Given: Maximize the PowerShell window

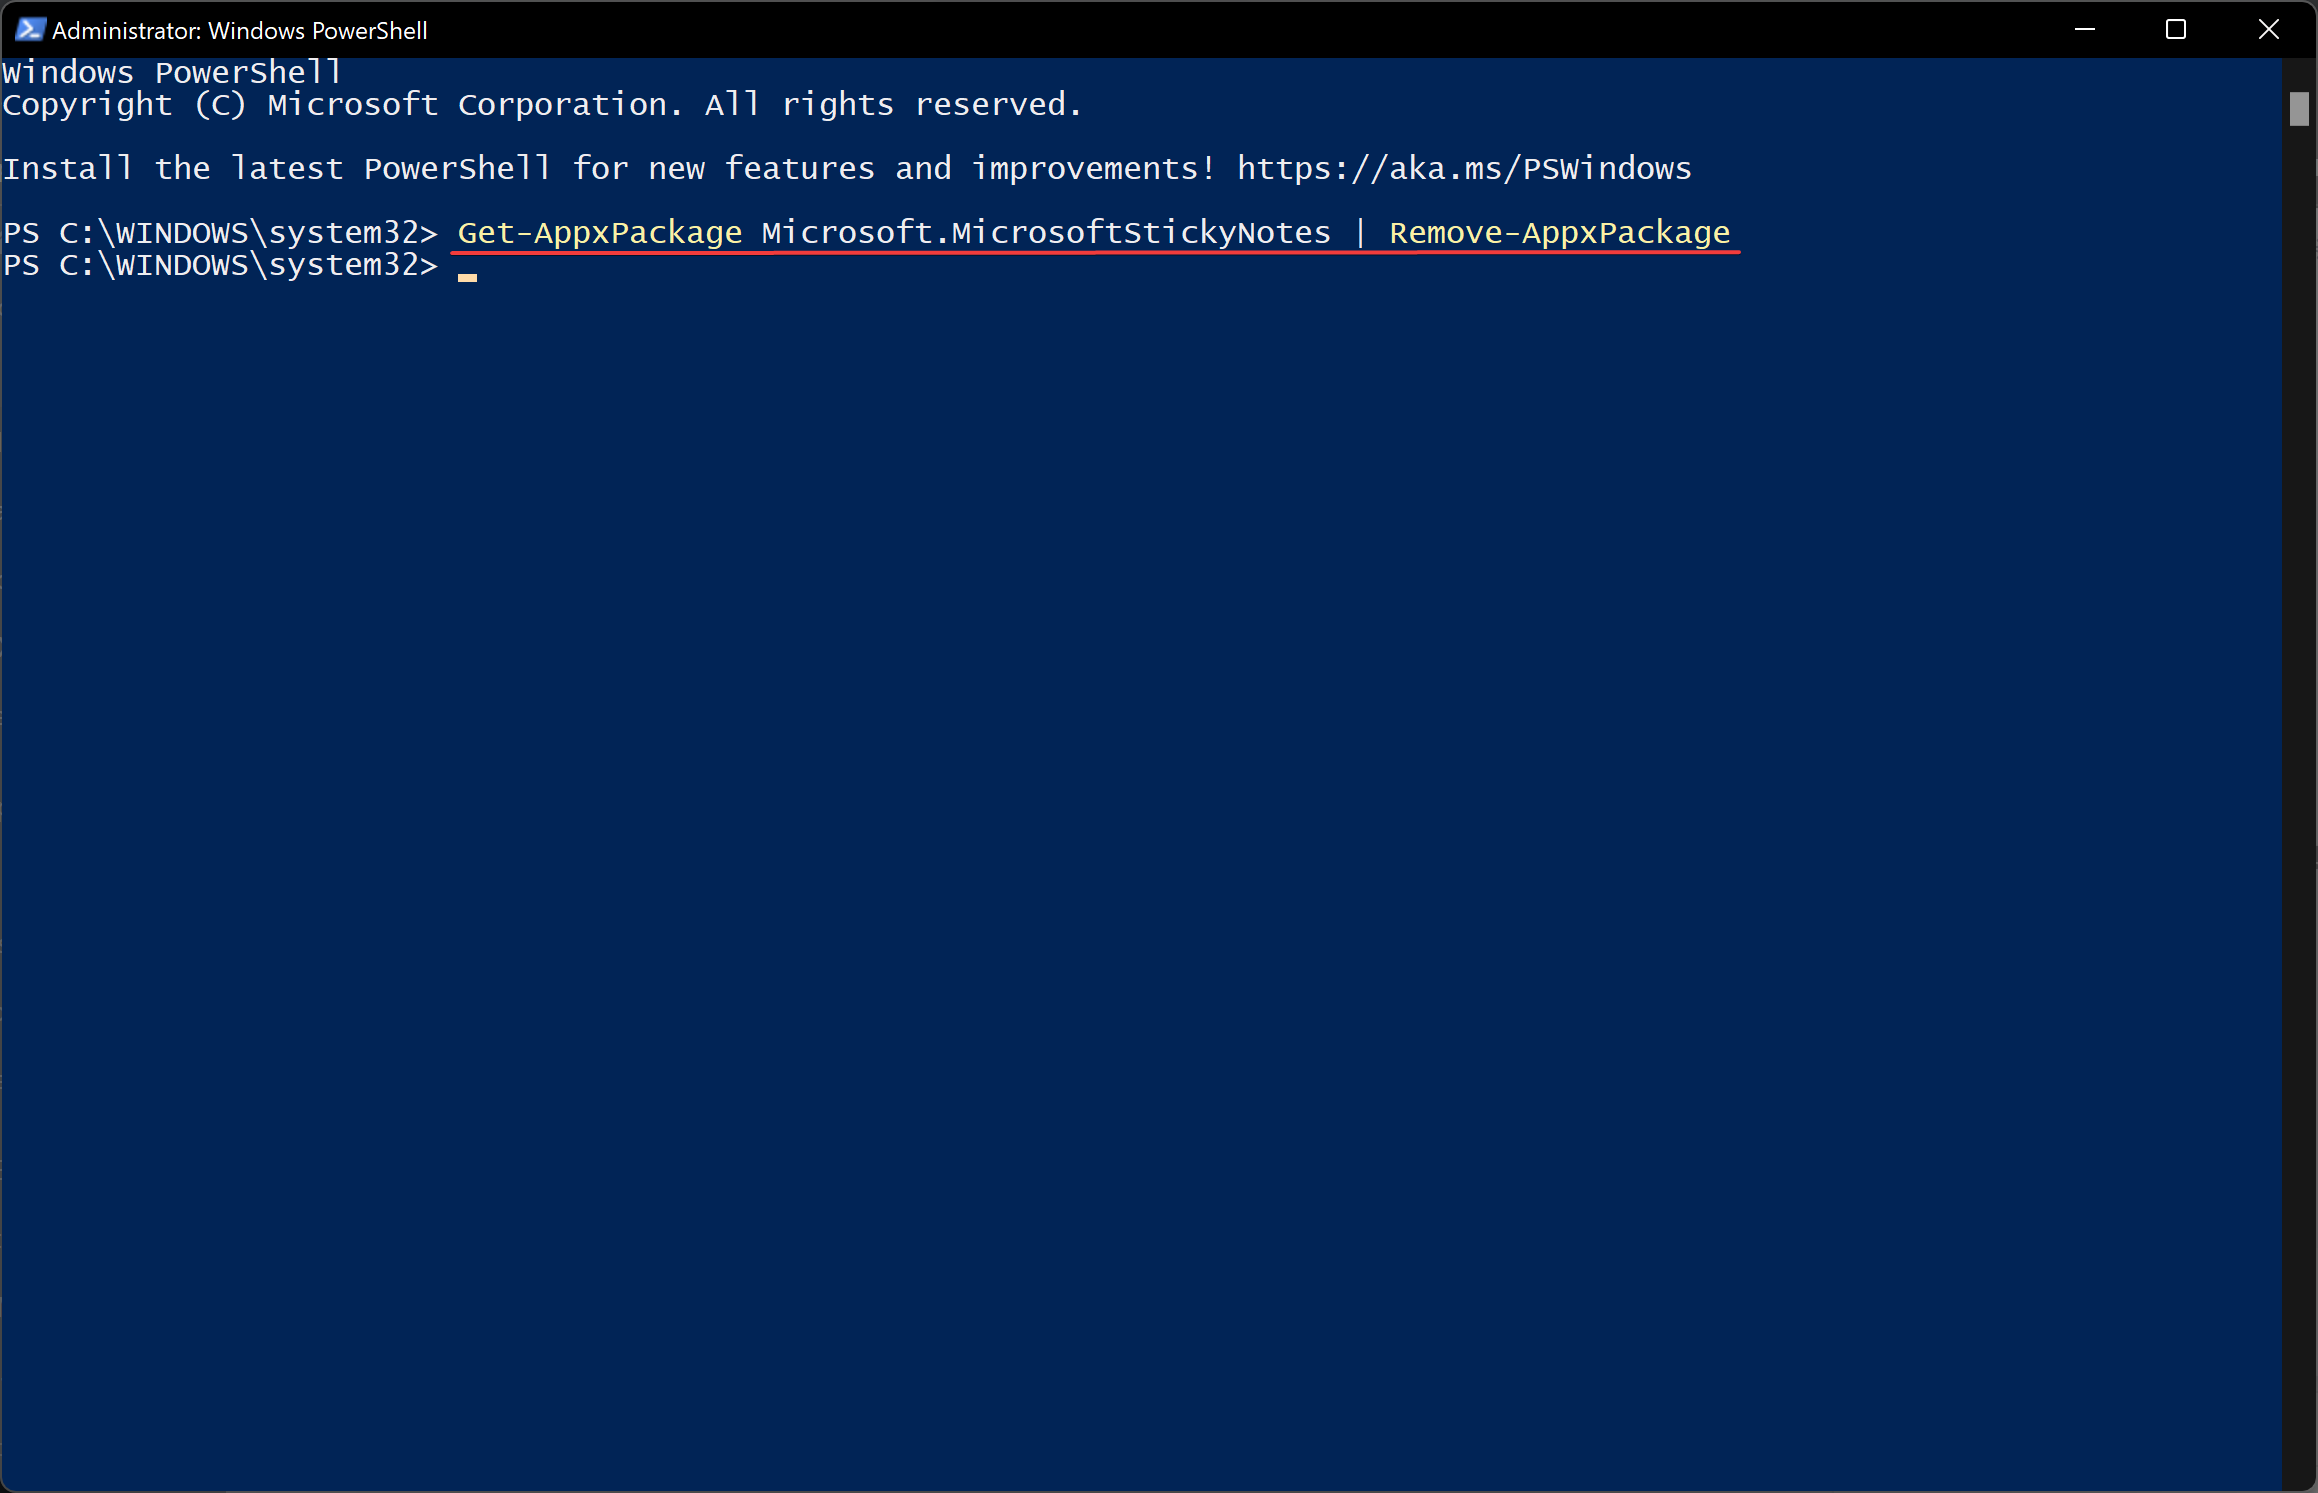Looking at the screenshot, I should coord(2176,29).
